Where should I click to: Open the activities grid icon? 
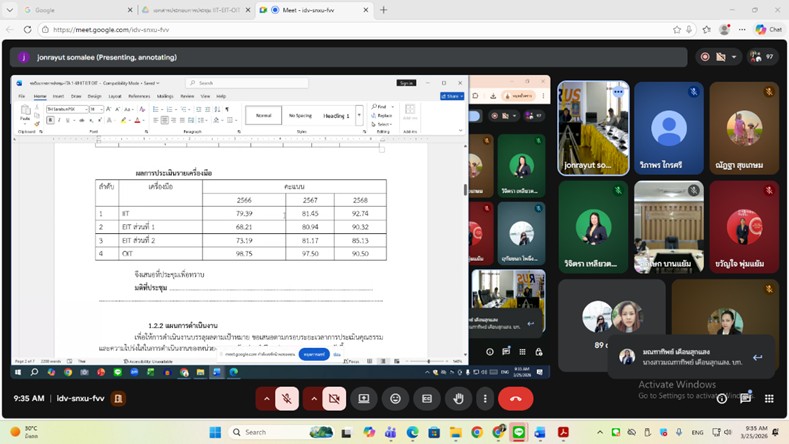pos(769,399)
